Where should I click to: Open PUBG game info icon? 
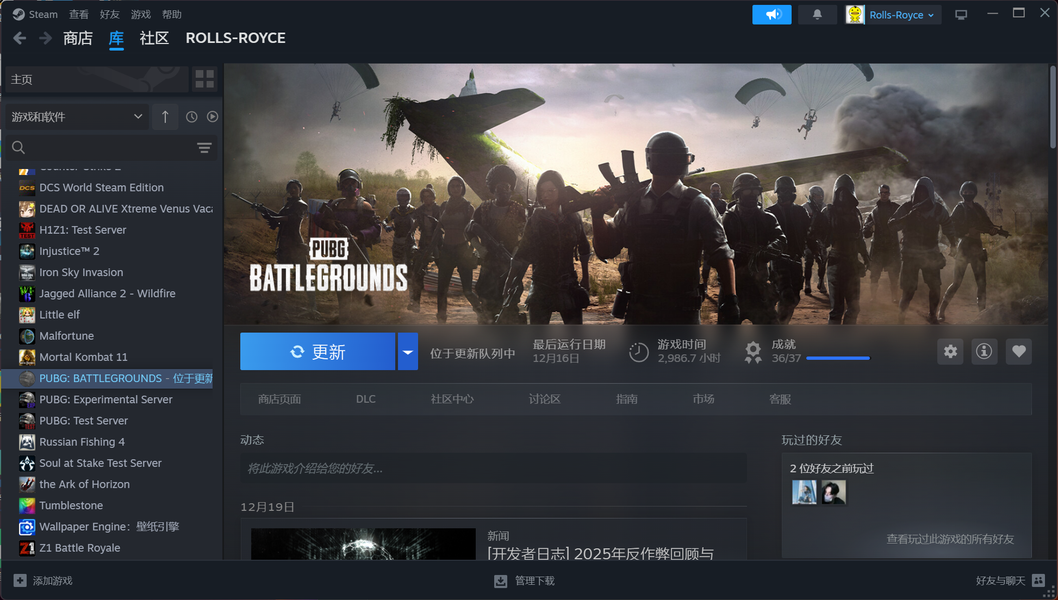(984, 351)
